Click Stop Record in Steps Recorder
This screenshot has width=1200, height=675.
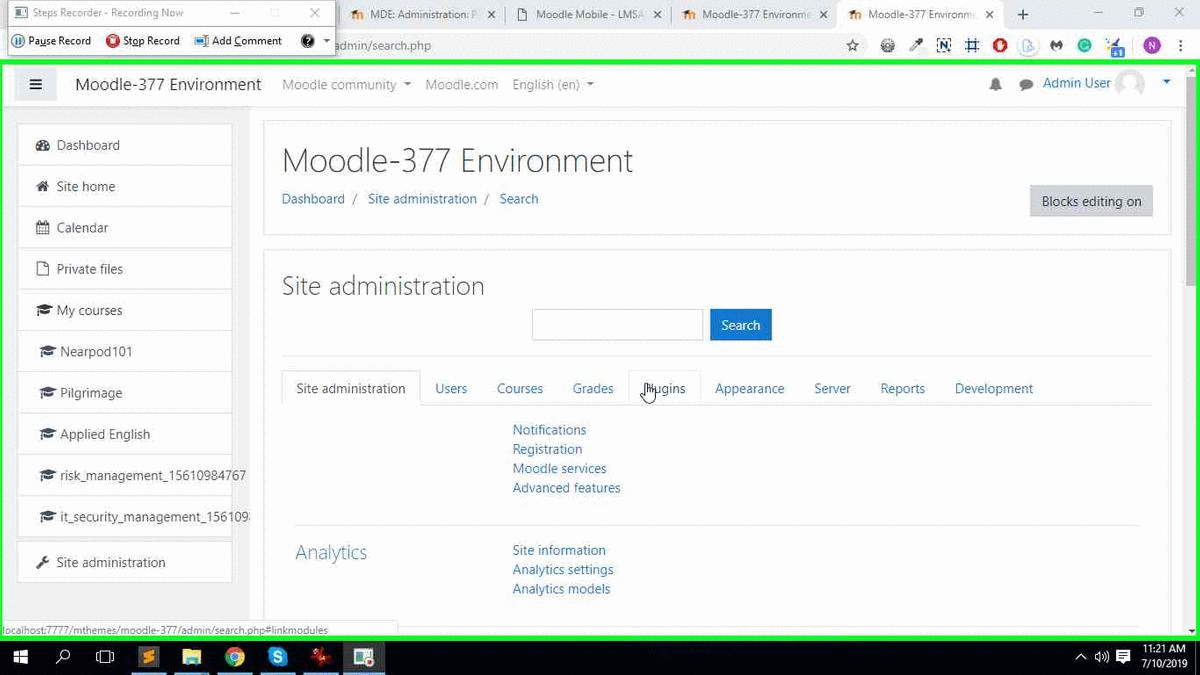tap(143, 41)
